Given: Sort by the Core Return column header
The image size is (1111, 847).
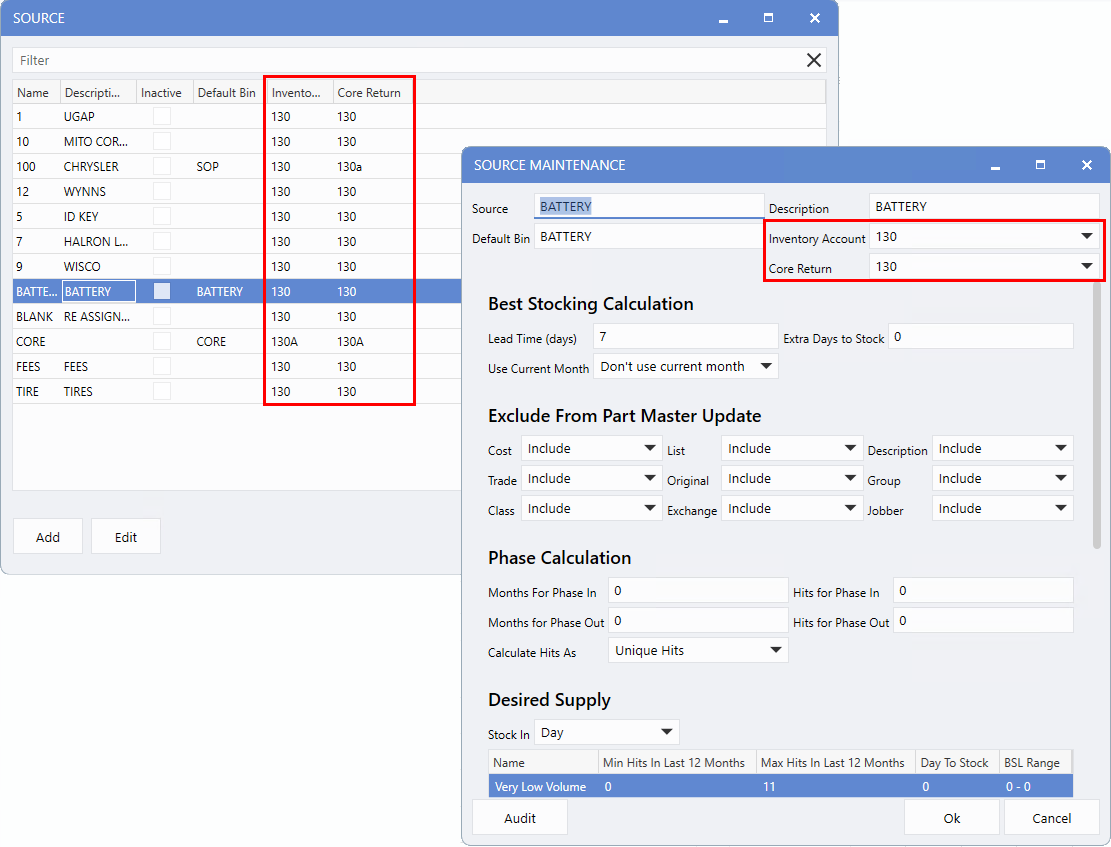Looking at the screenshot, I should pyautogui.click(x=369, y=92).
